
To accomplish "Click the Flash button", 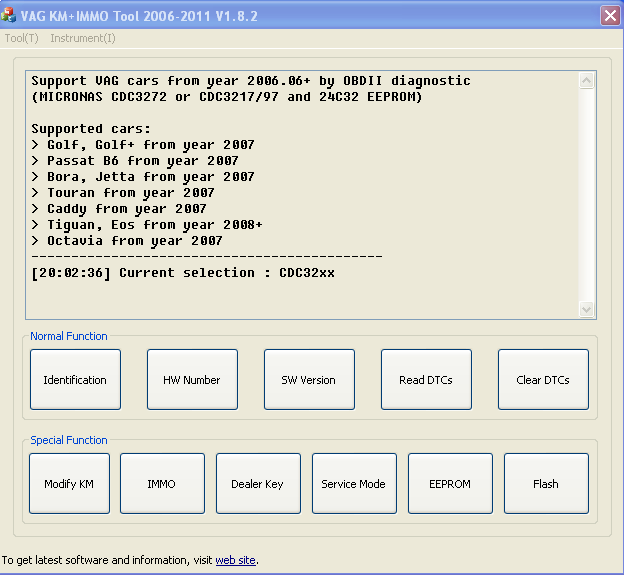I will click(546, 483).
